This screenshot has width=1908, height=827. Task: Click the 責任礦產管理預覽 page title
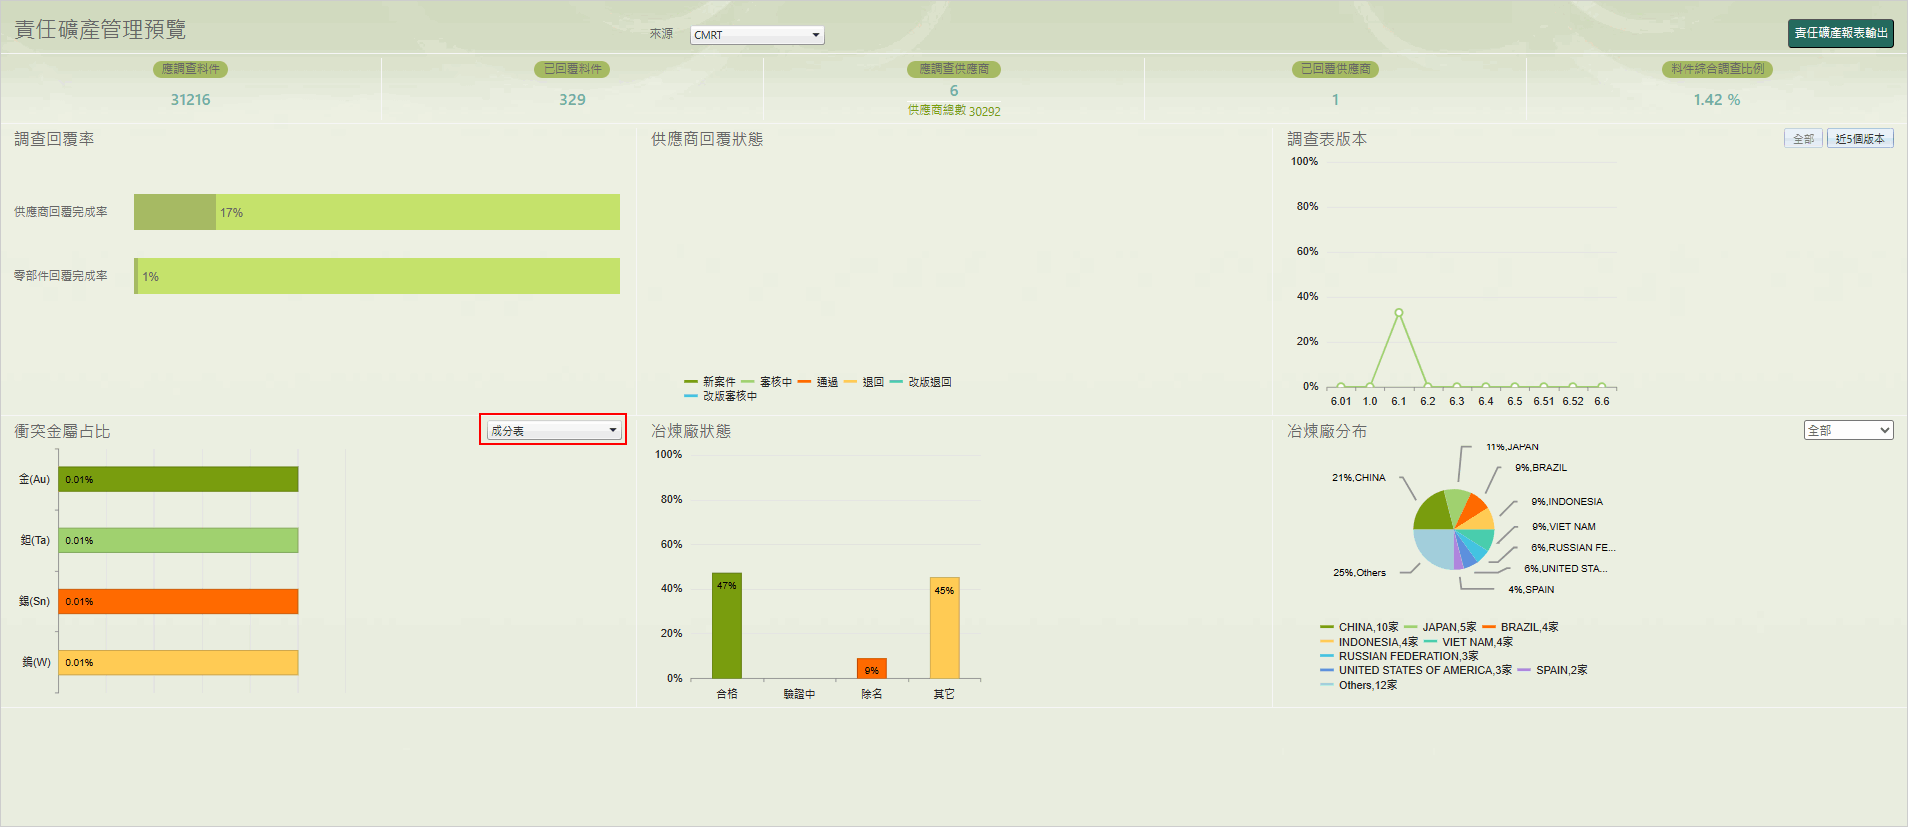(x=100, y=30)
